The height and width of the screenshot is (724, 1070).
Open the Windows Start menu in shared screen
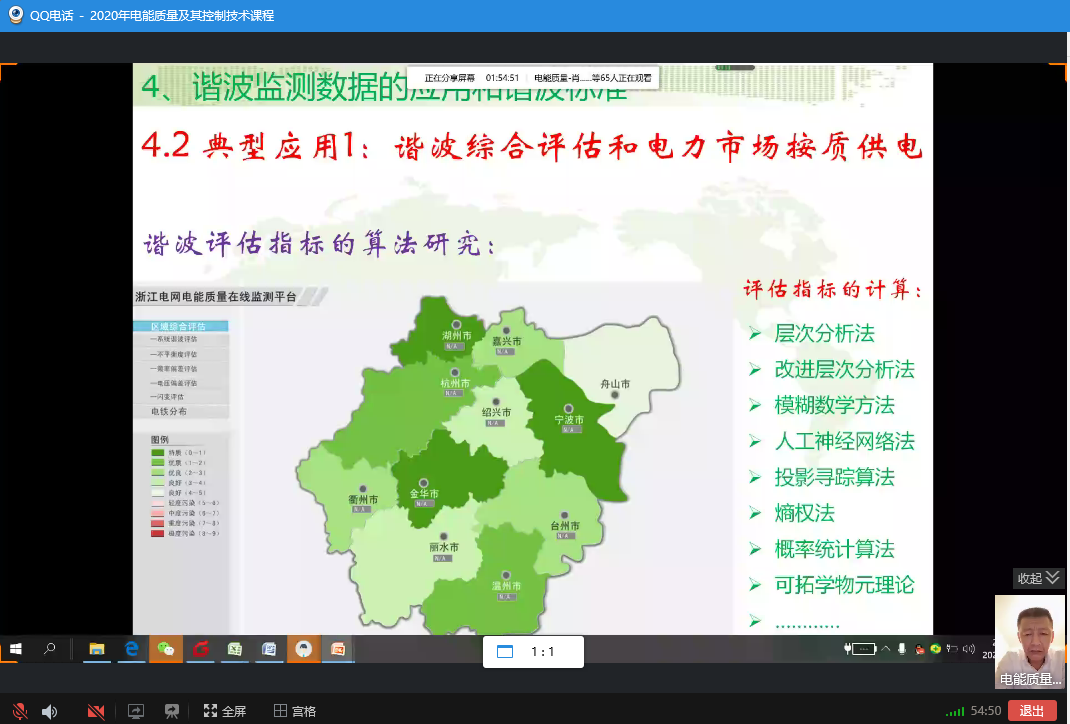coord(16,649)
